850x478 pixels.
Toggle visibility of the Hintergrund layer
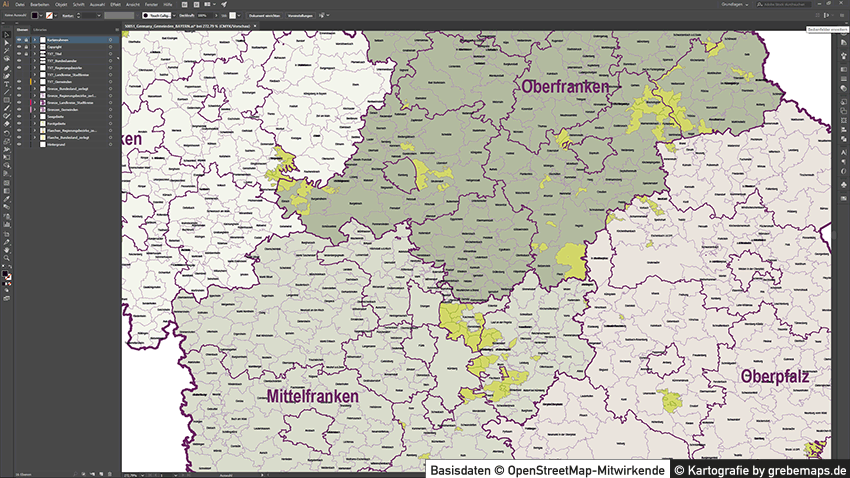click(x=20, y=144)
